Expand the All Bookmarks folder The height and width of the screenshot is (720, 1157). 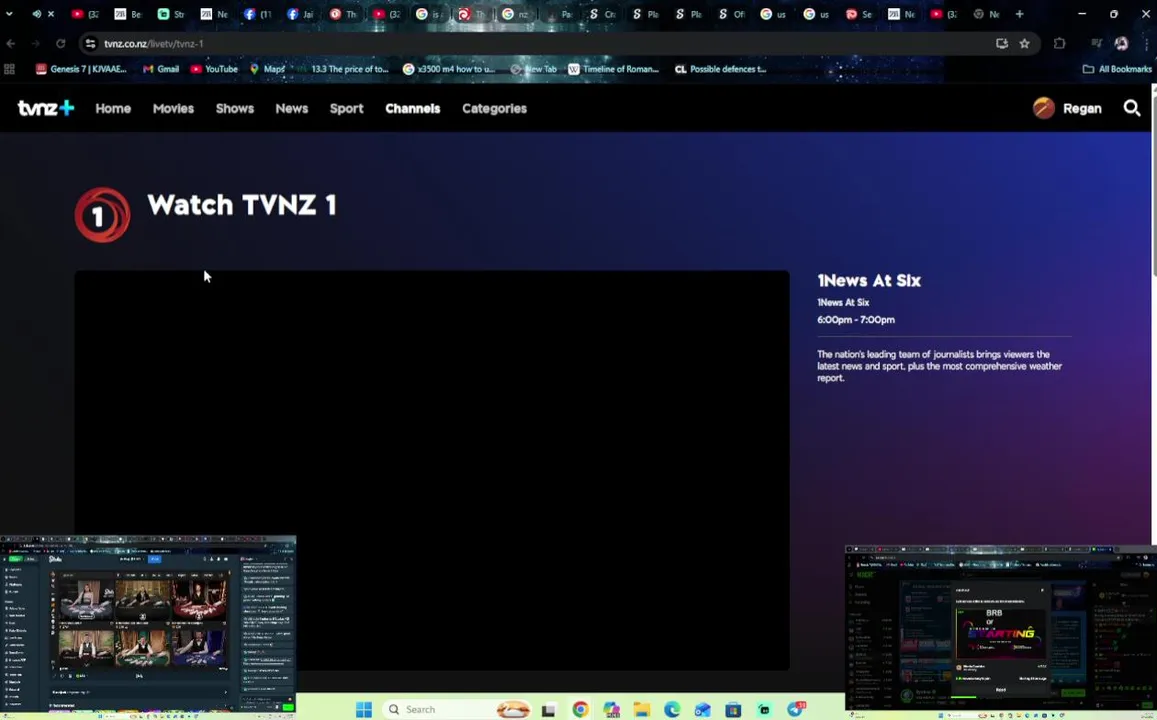tap(1117, 69)
